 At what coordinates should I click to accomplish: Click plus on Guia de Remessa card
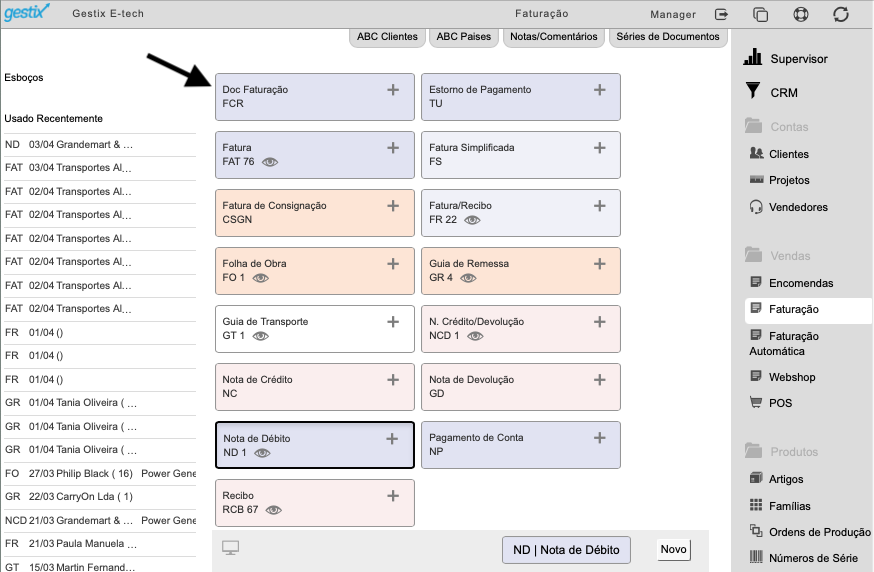tap(600, 264)
